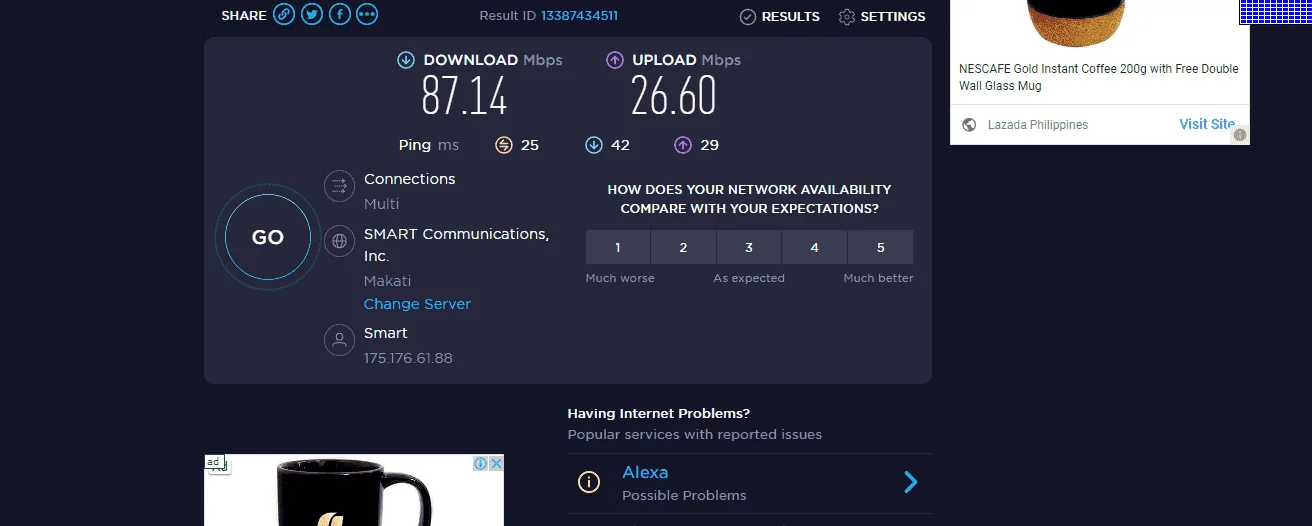
Task: Click the user profile icon beside Smart
Action: (x=340, y=339)
